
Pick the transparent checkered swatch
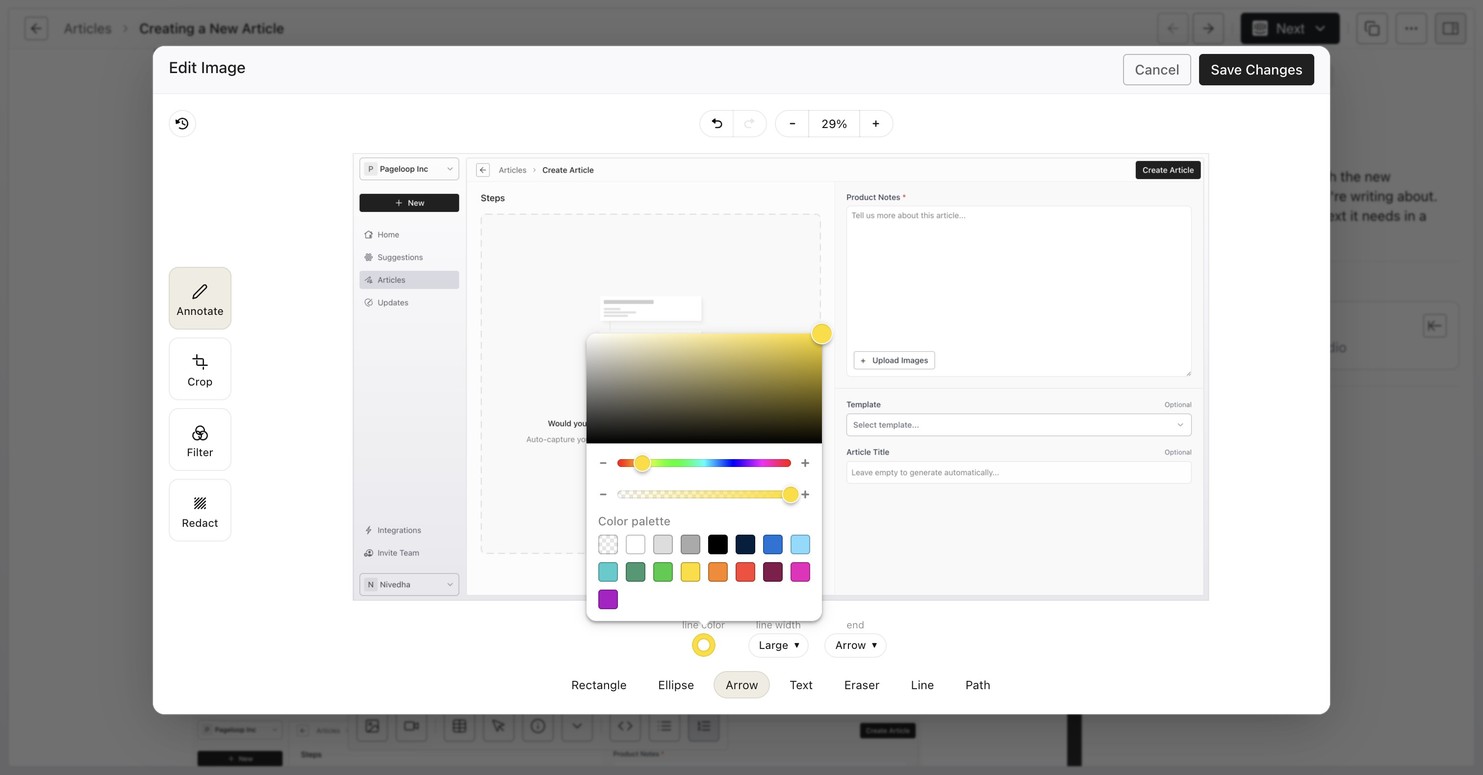608,544
